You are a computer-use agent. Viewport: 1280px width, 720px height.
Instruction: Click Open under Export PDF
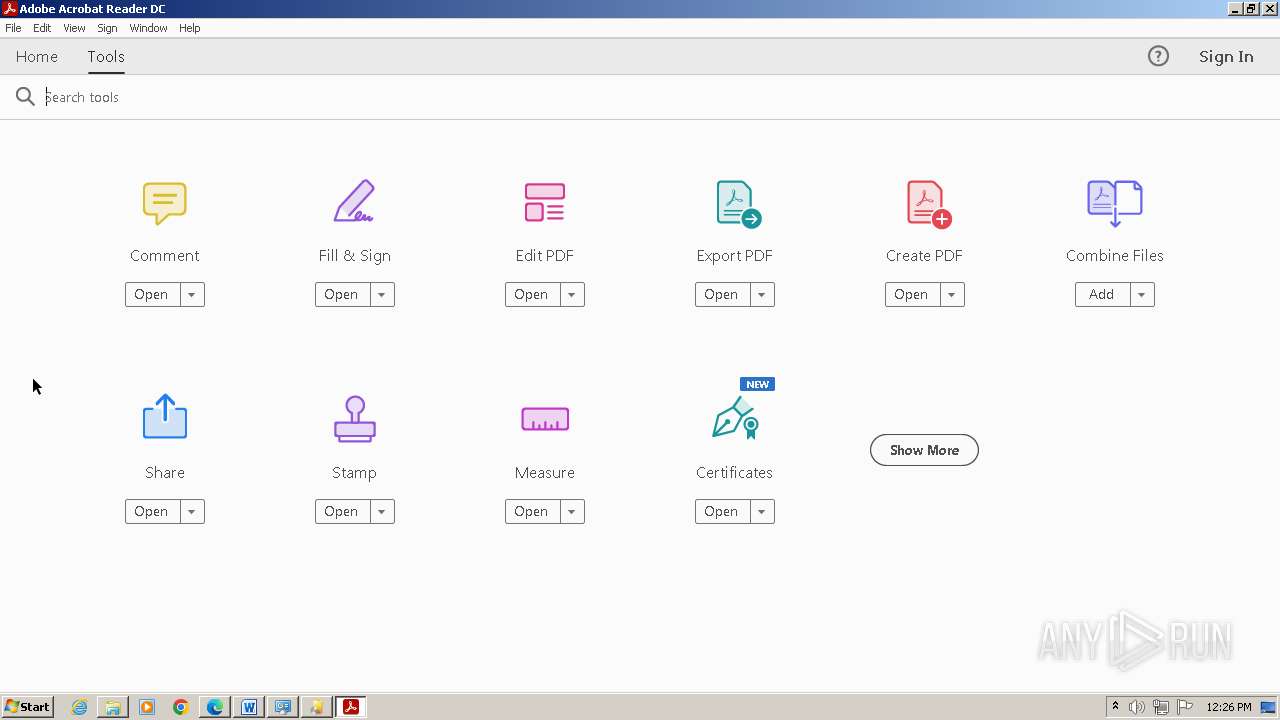click(x=722, y=294)
